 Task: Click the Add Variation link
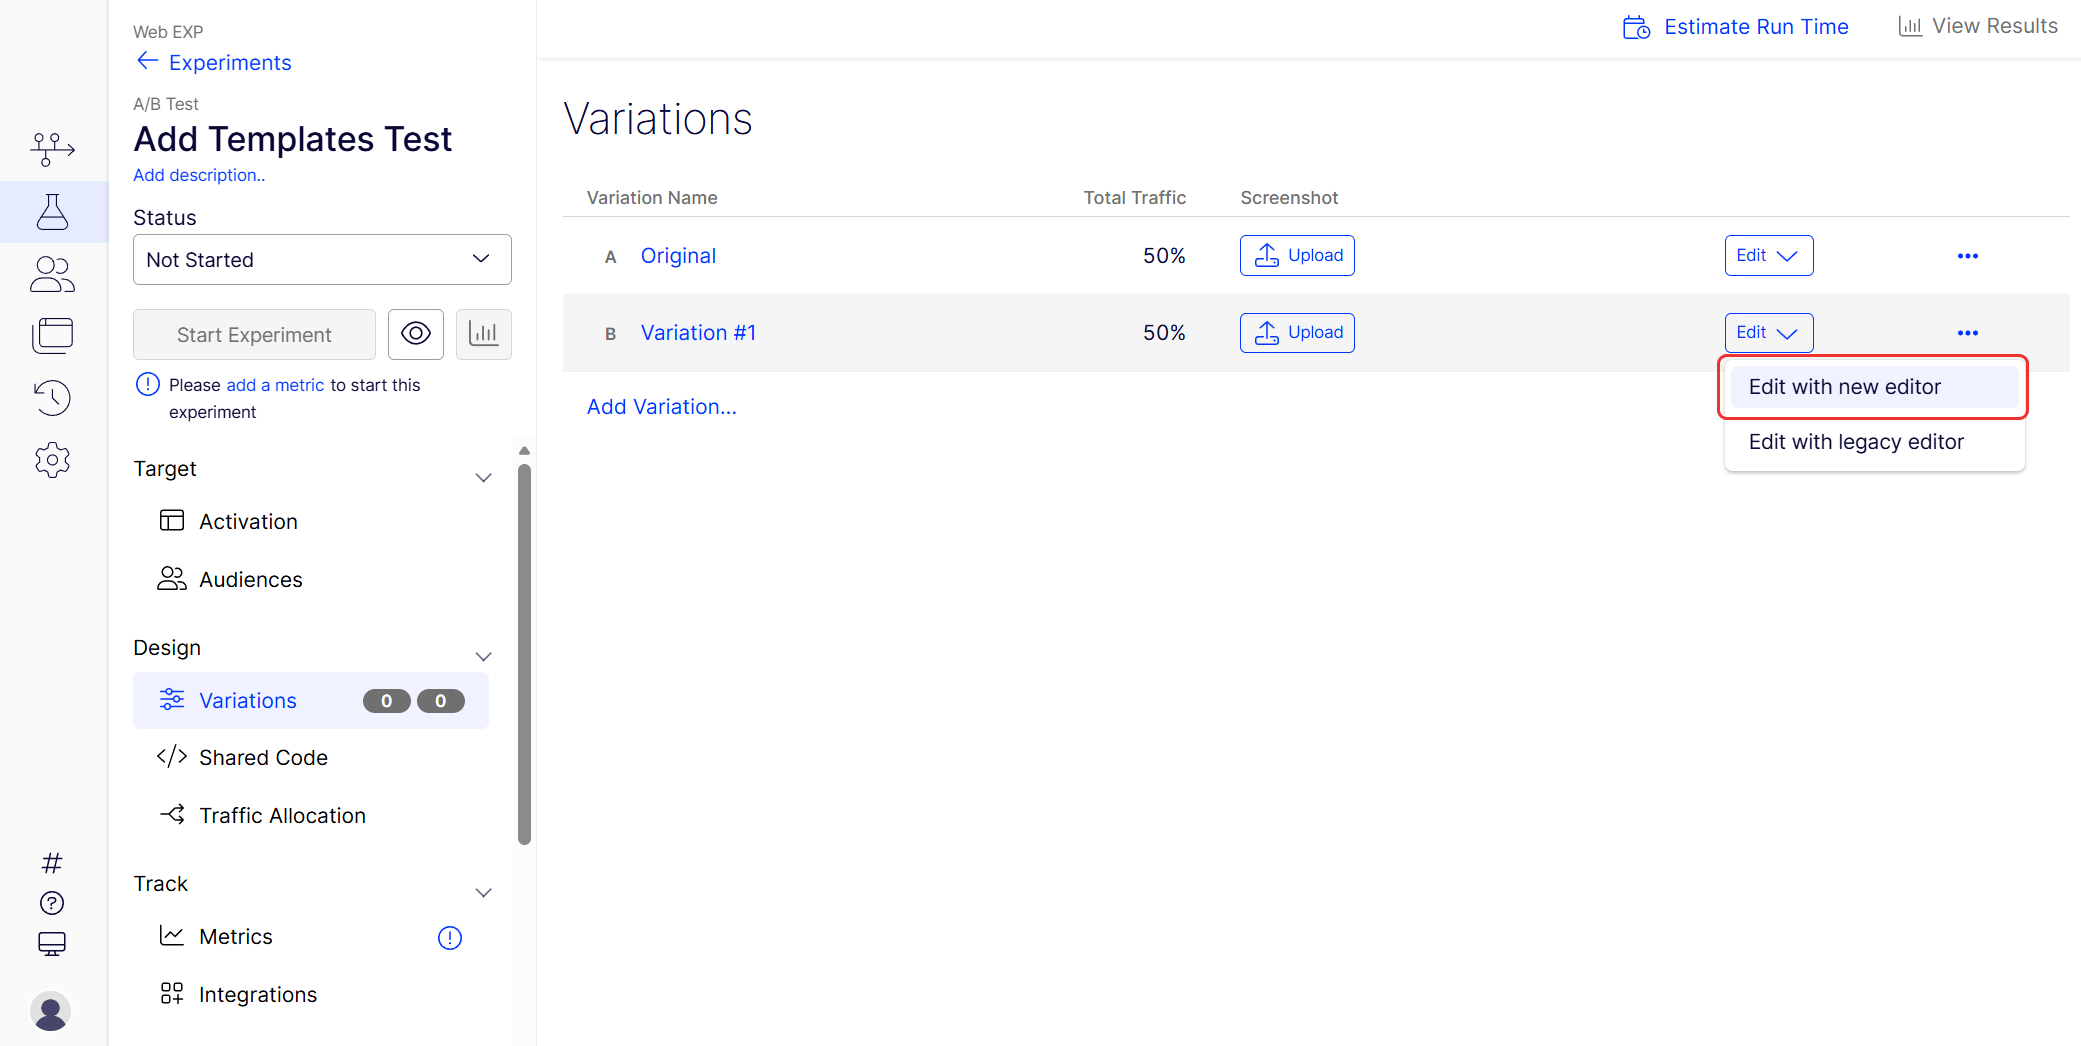661,407
